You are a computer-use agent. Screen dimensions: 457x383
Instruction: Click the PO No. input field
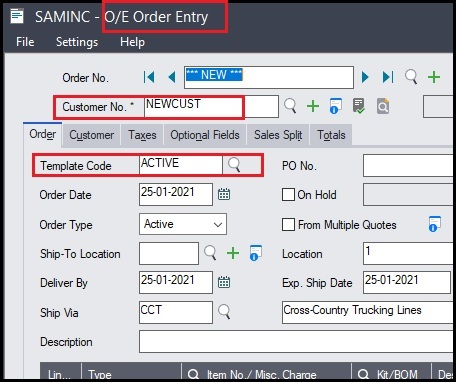tap(408, 165)
